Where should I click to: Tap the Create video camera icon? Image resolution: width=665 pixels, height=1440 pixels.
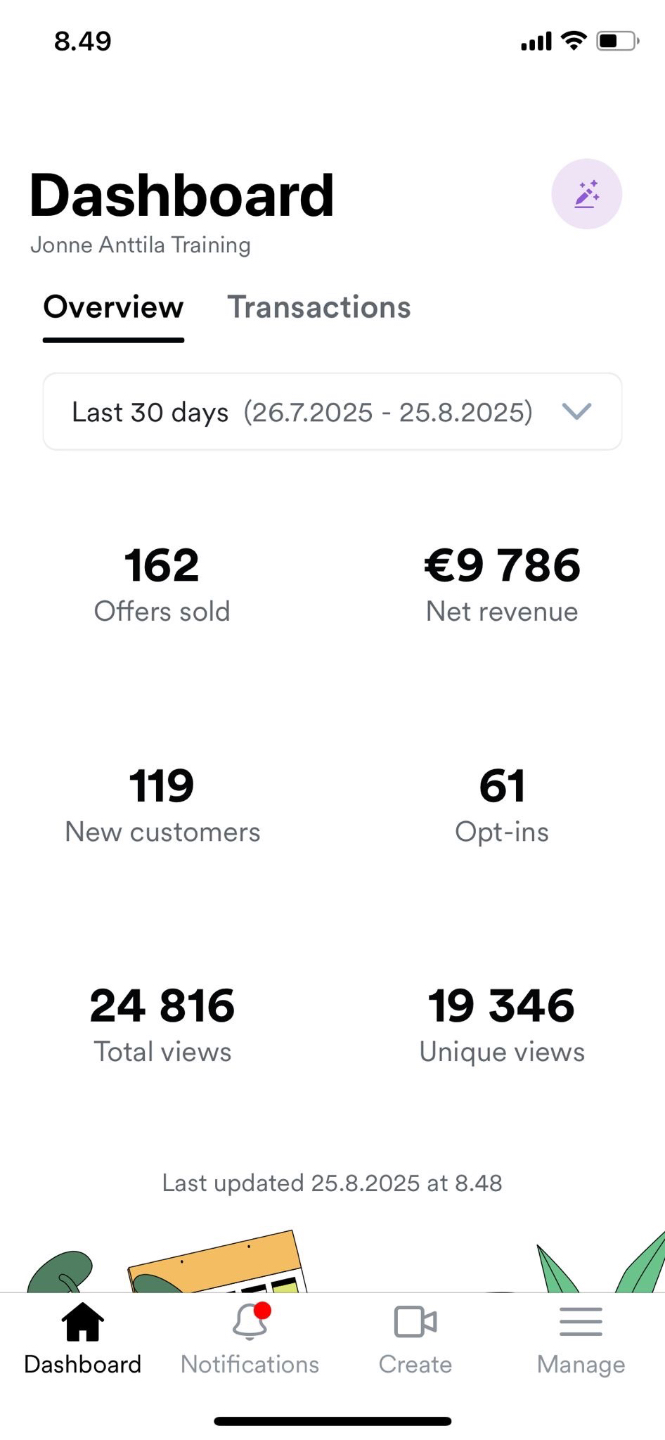tap(415, 1322)
